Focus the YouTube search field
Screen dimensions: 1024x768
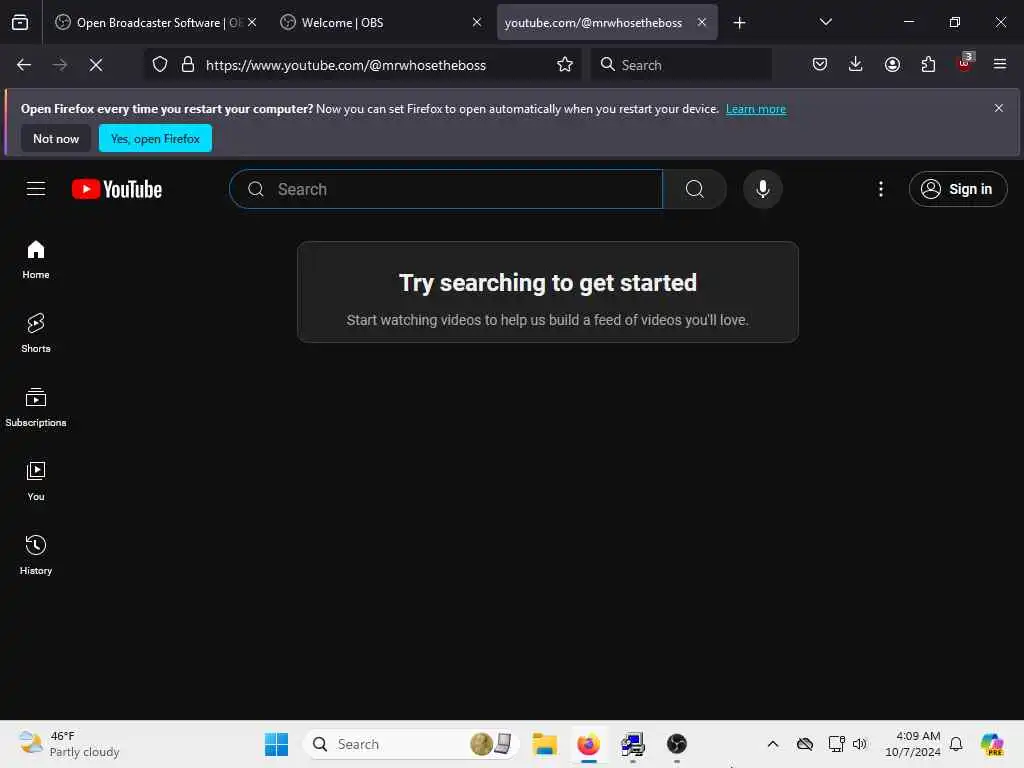click(446, 189)
